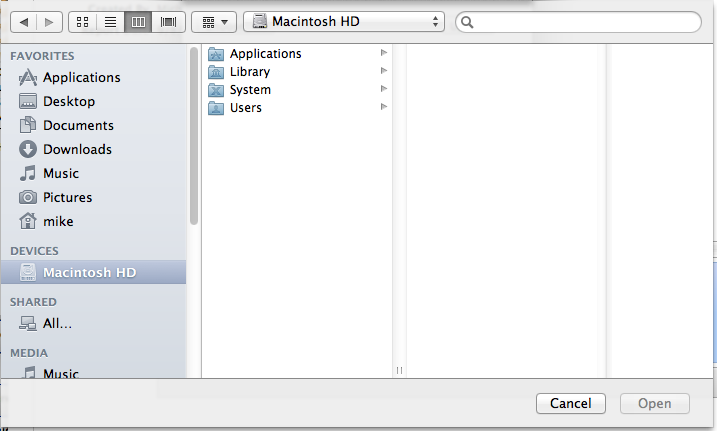Go back with the left arrow
Screen dimensions: 717x431
tap(24, 22)
